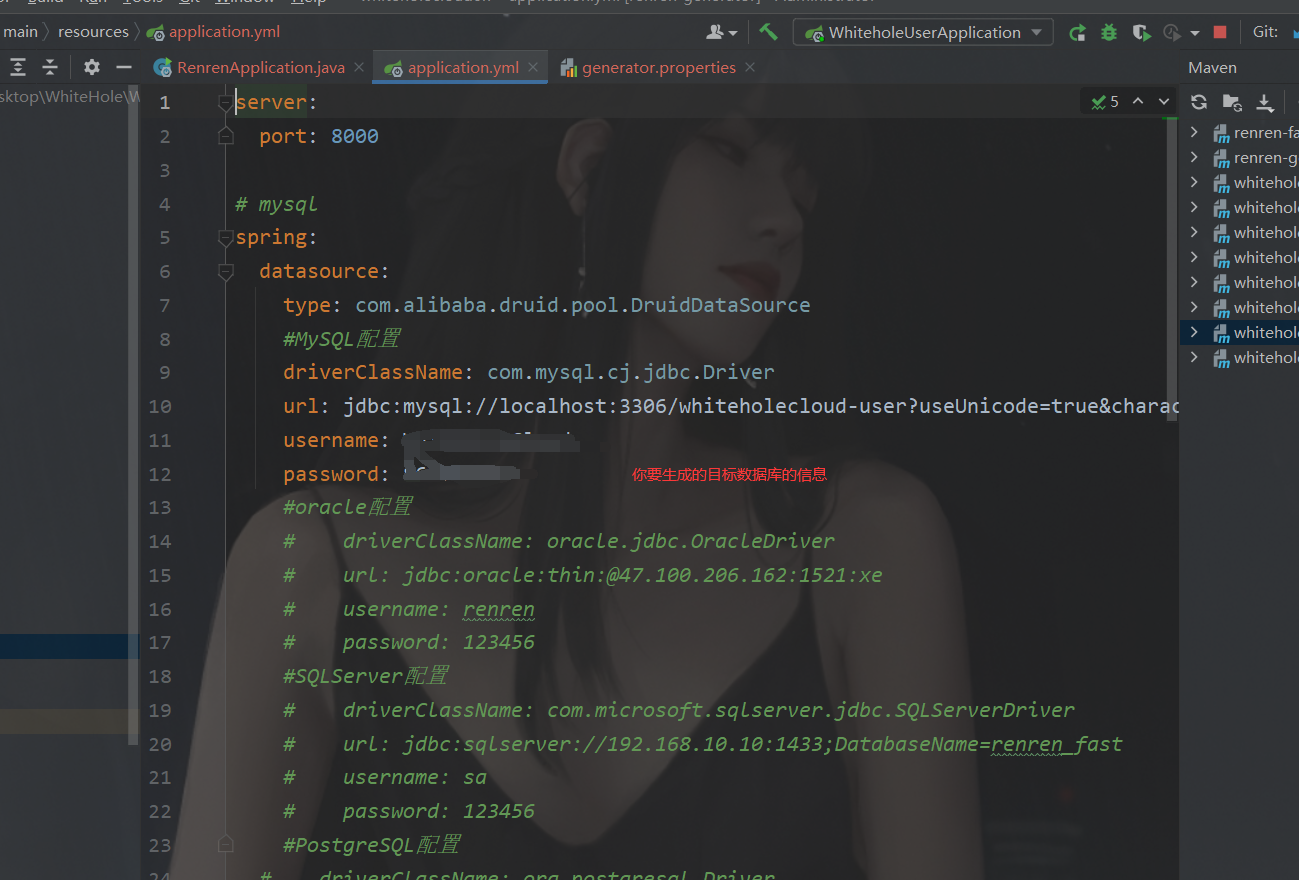
Task: Open the WhiteholeUserApplication run configuration dropdown
Action: (923, 32)
